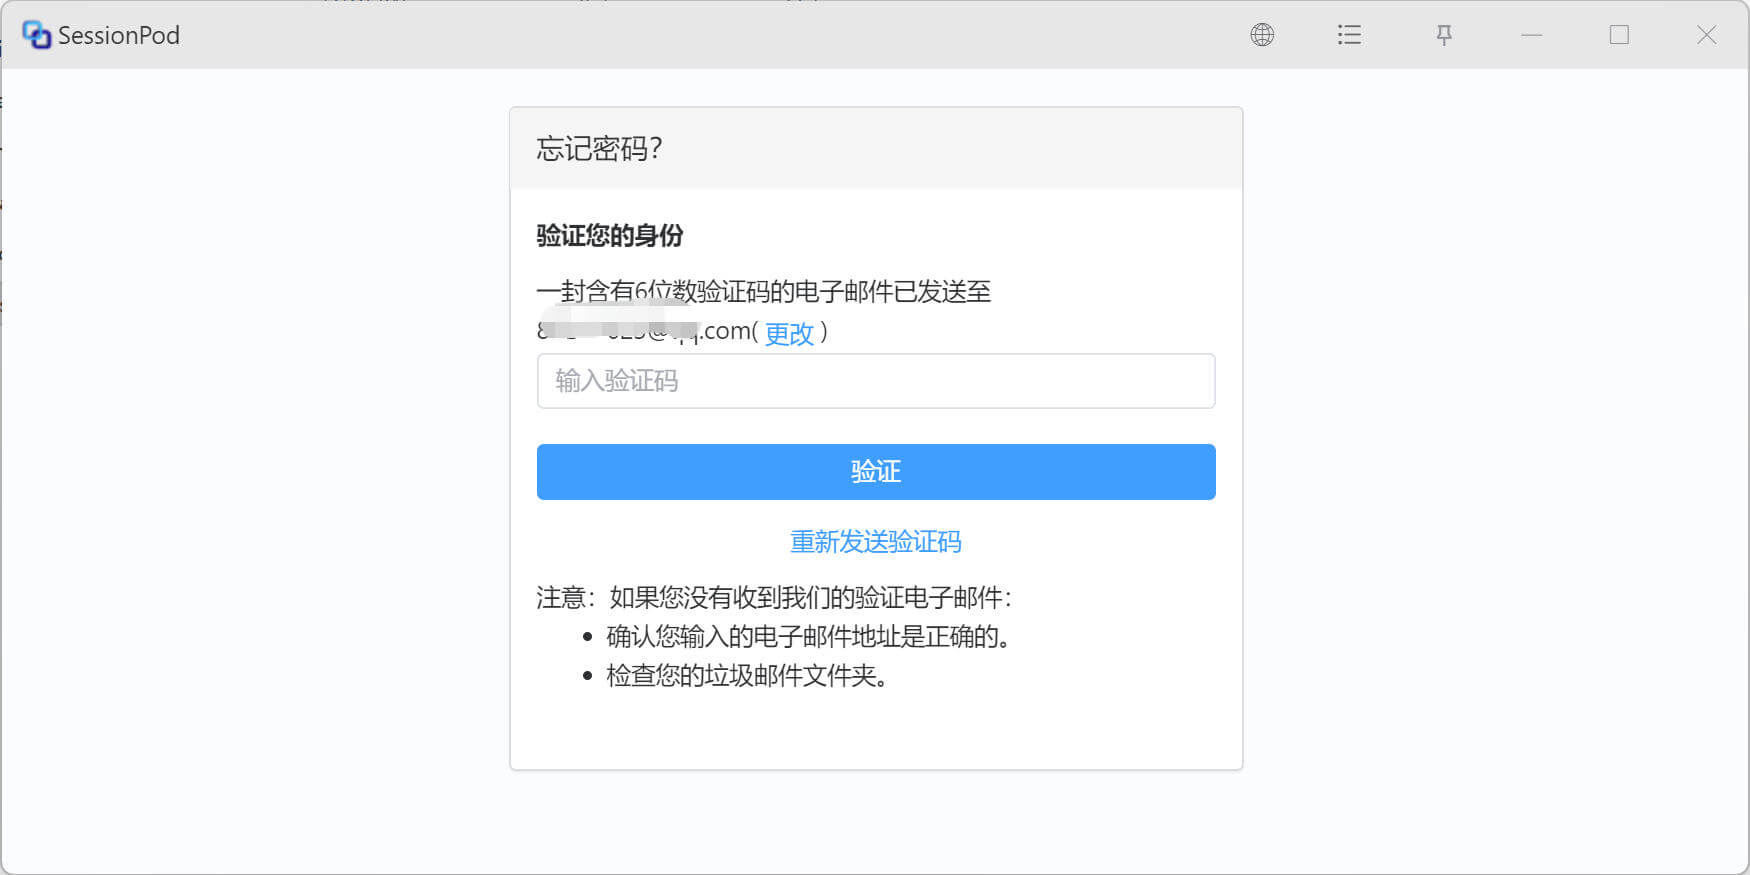Click the blue 验证 button
The image size is (1750, 875).
point(876,472)
